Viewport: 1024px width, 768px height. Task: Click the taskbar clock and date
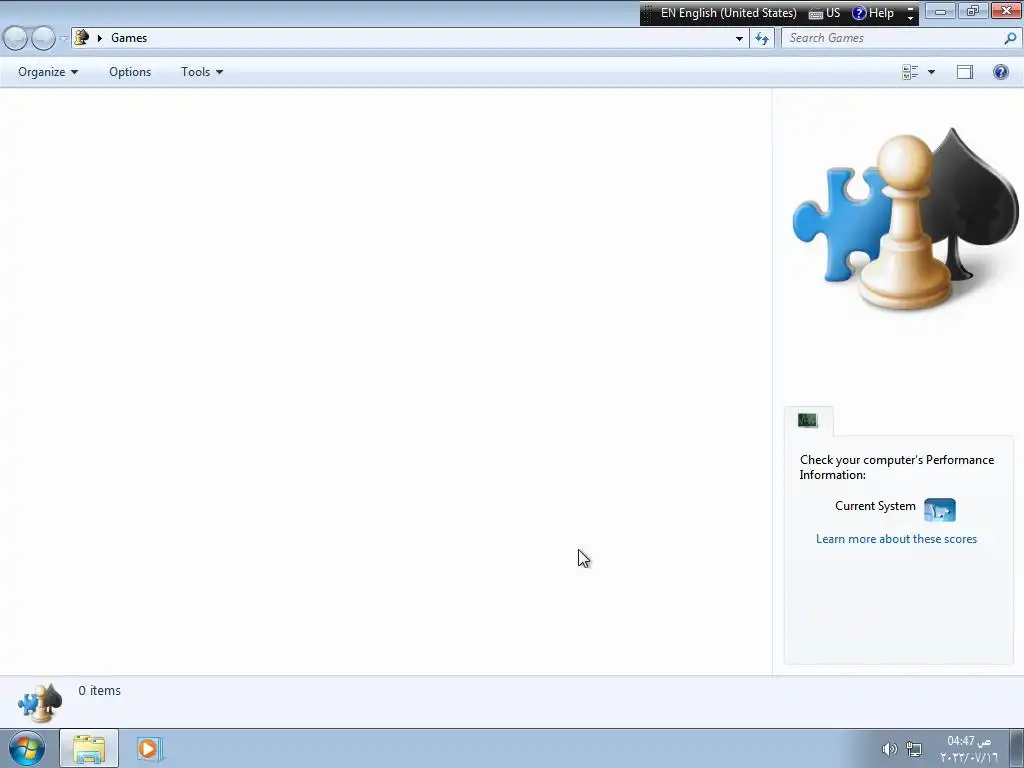(x=969, y=749)
